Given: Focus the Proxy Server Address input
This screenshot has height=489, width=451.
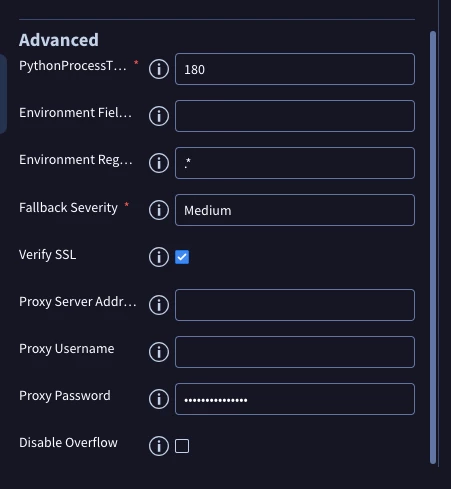Looking at the screenshot, I should [295, 305].
